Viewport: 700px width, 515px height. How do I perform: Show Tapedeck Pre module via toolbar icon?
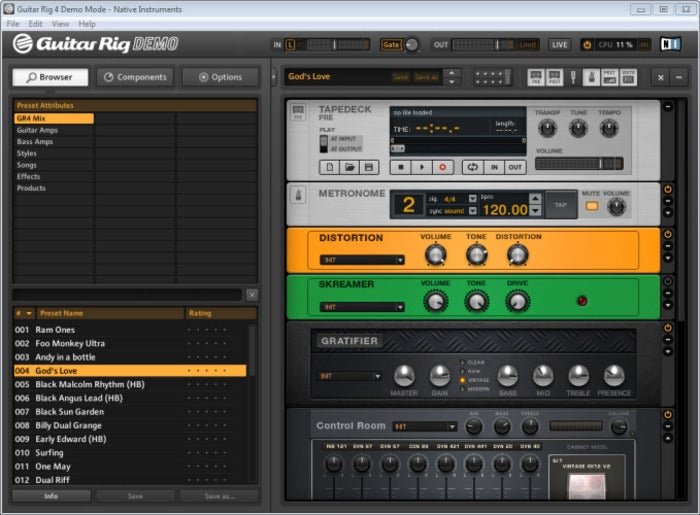(536, 77)
